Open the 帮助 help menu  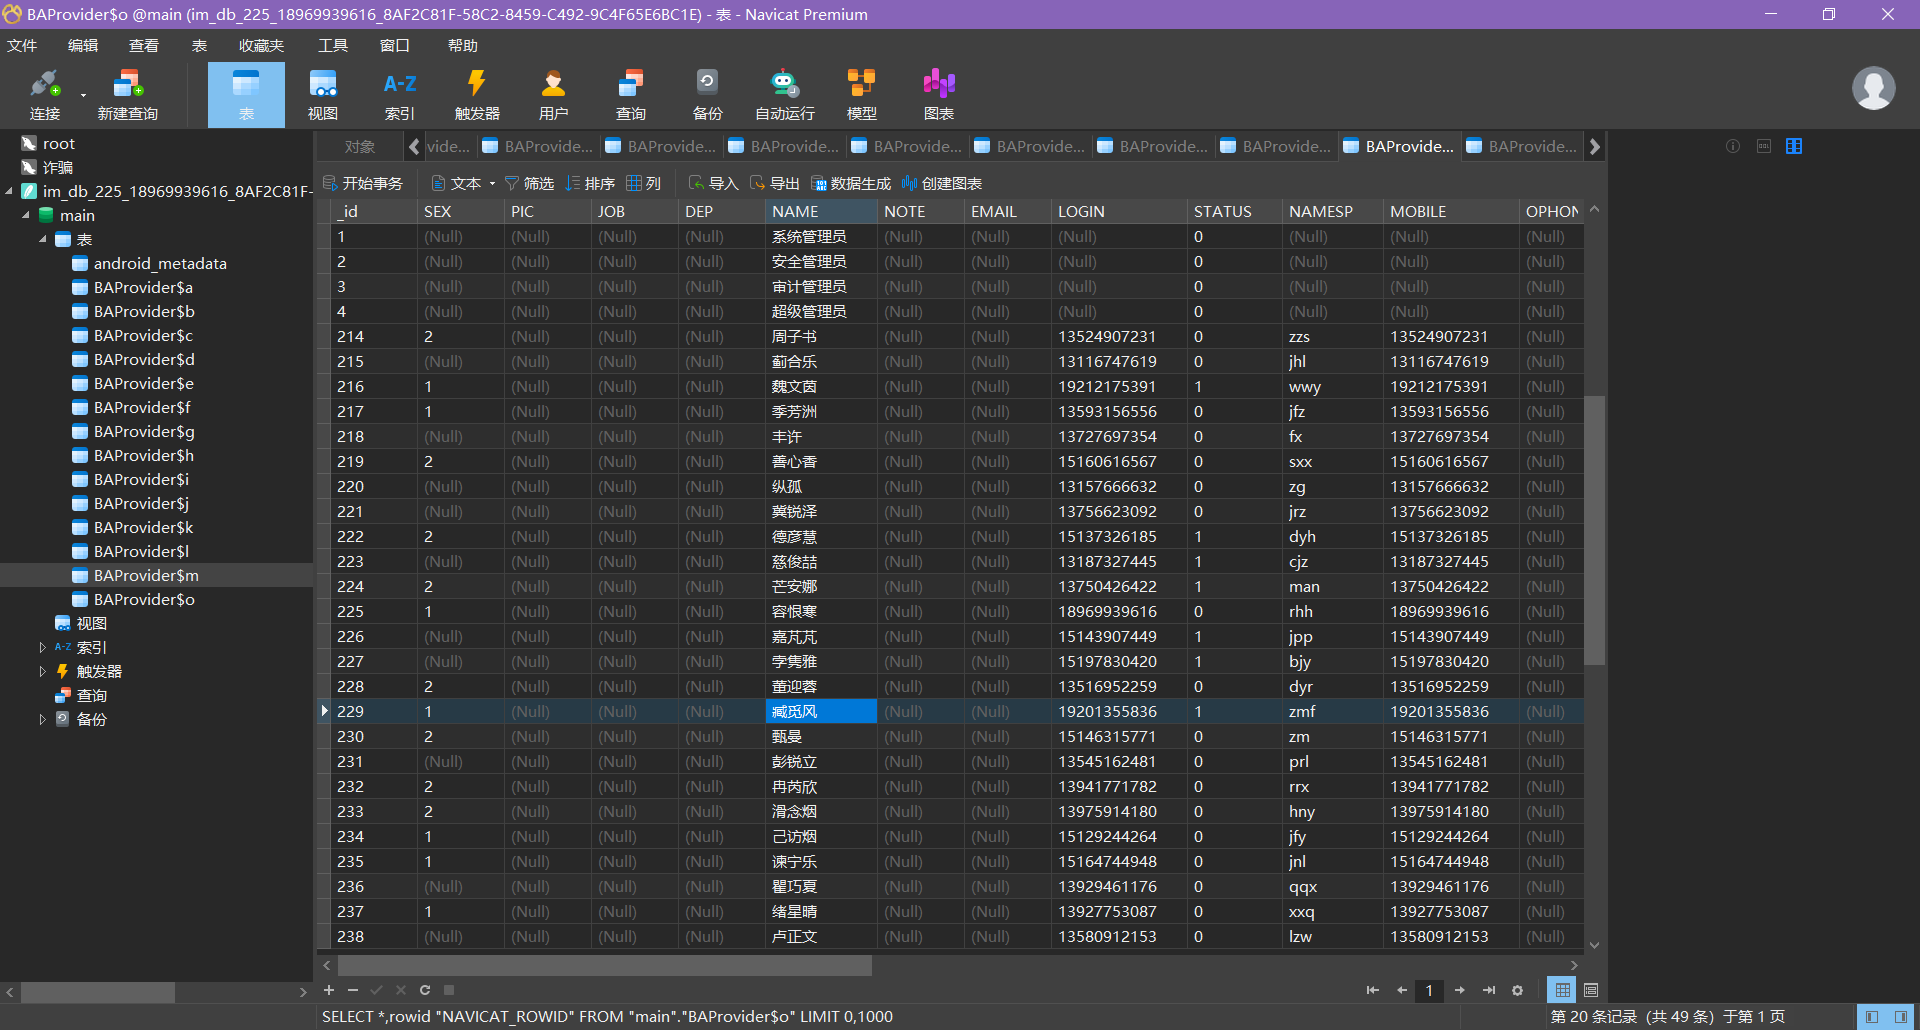[463, 46]
